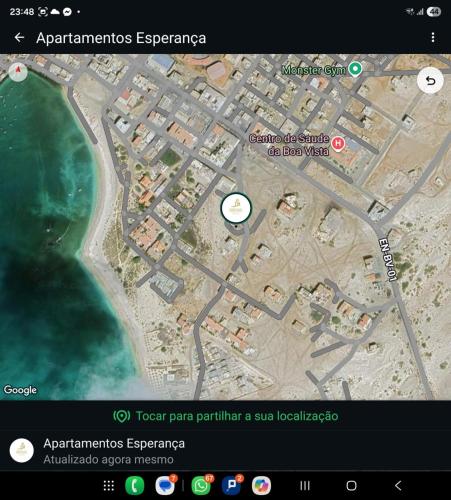The width and height of the screenshot is (451, 500).
Task: Show recent apps with three-bar button
Action: point(305,486)
